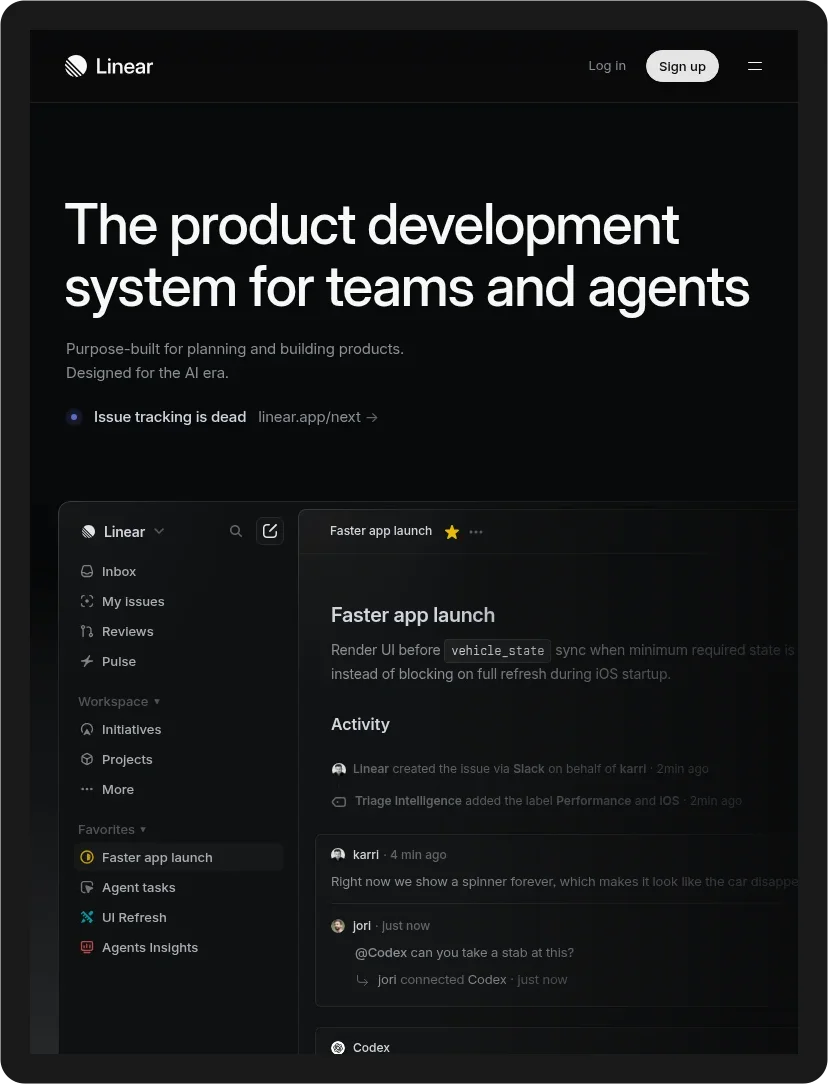828x1084 pixels.
Task: Click the Faster app launch issue heading
Action: click(x=413, y=615)
